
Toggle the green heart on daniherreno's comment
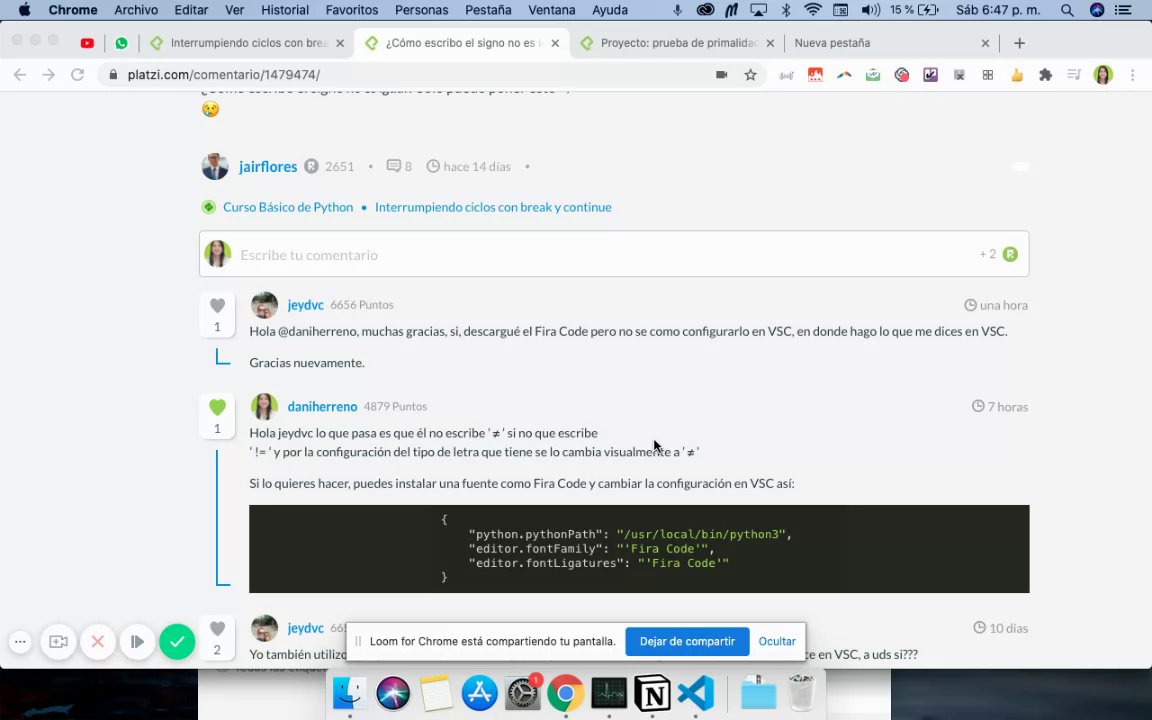coord(217,407)
